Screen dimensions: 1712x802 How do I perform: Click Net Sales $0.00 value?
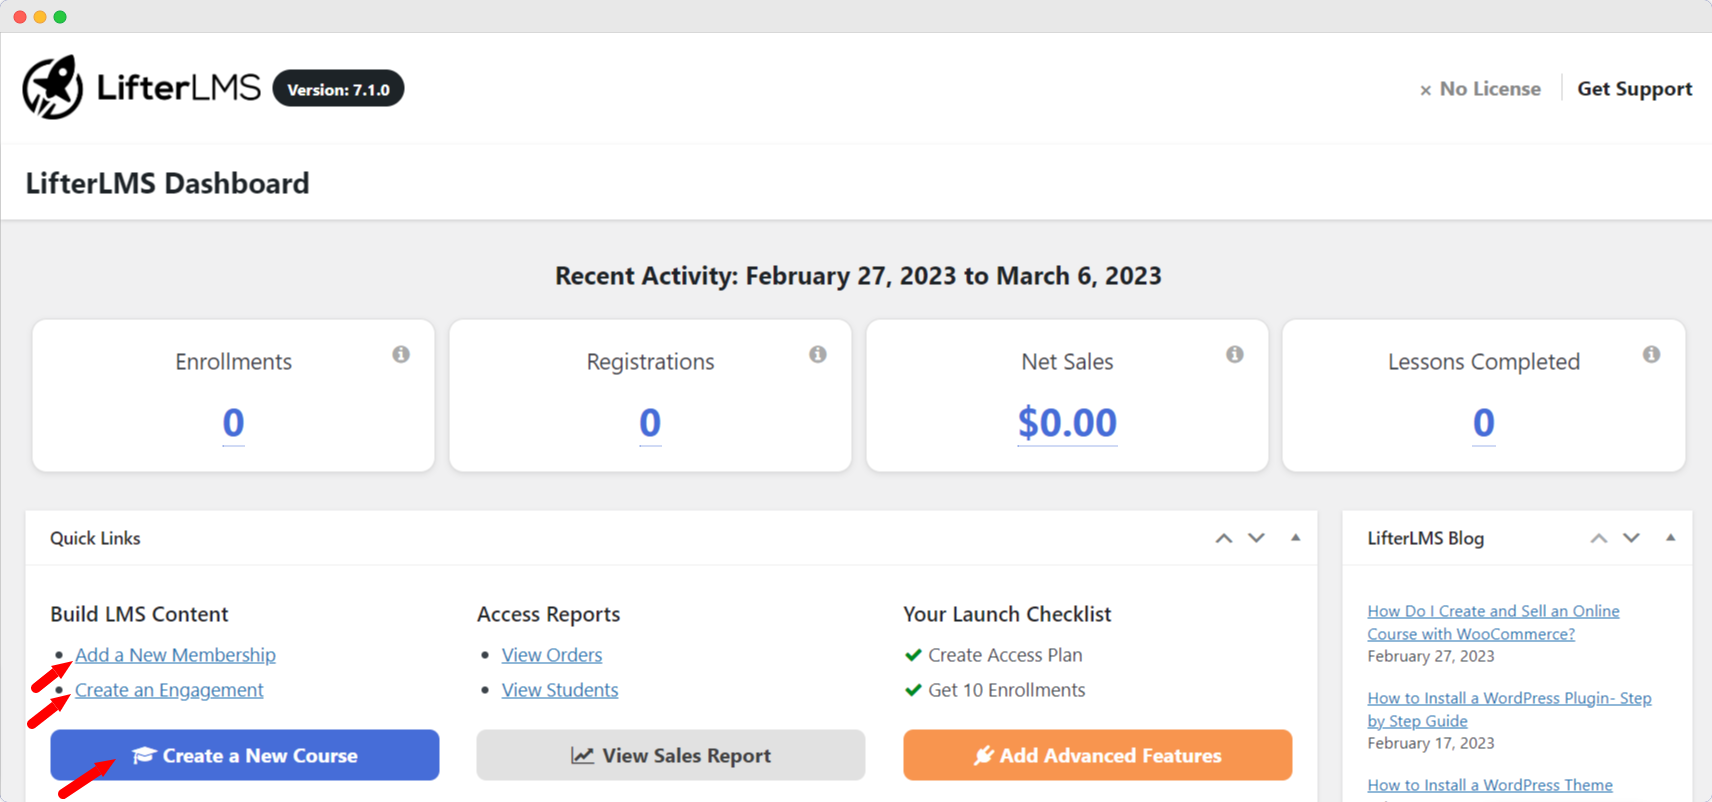[x=1067, y=423]
